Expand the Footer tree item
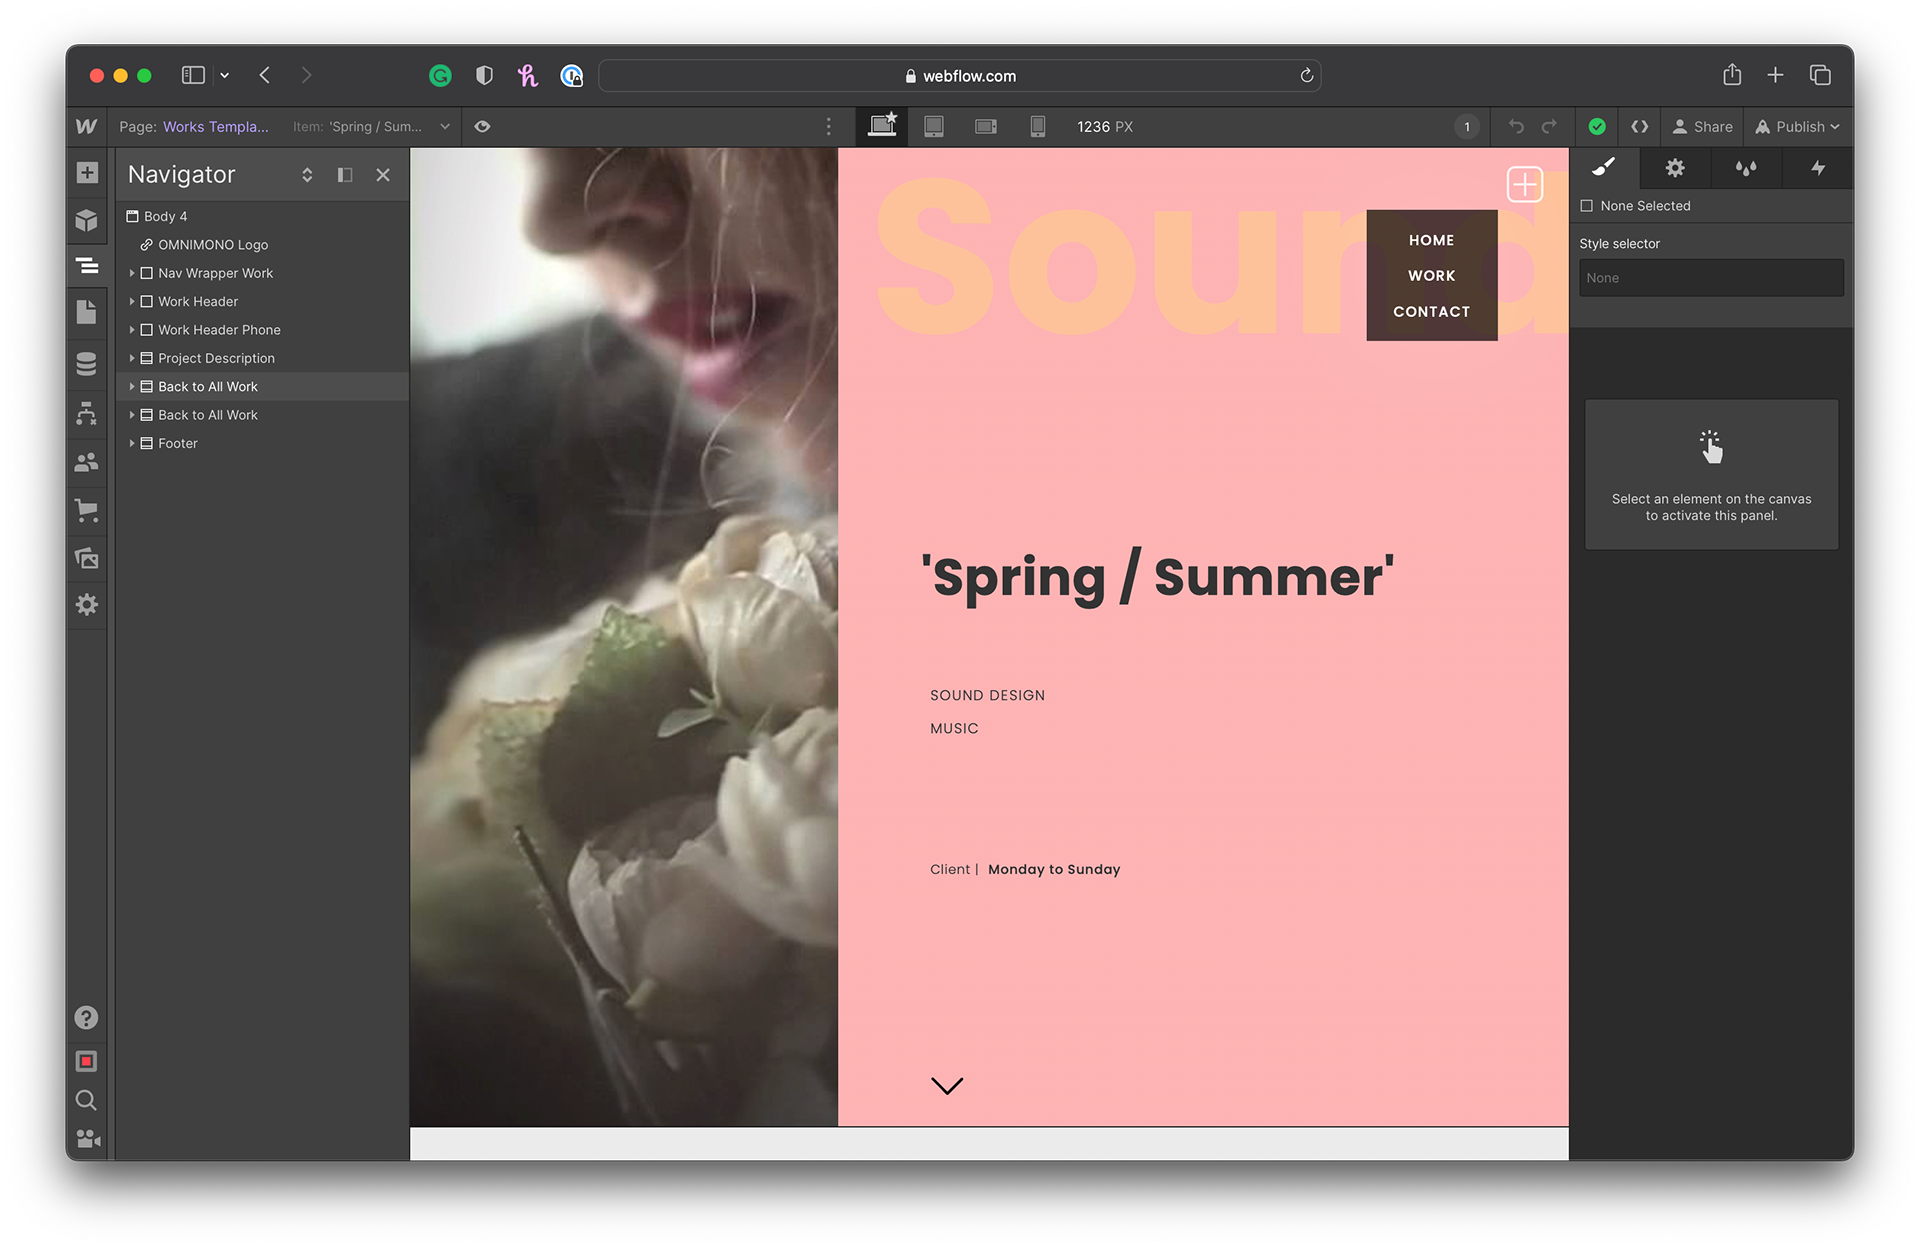This screenshot has width=1920, height=1248. click(132, 443)
